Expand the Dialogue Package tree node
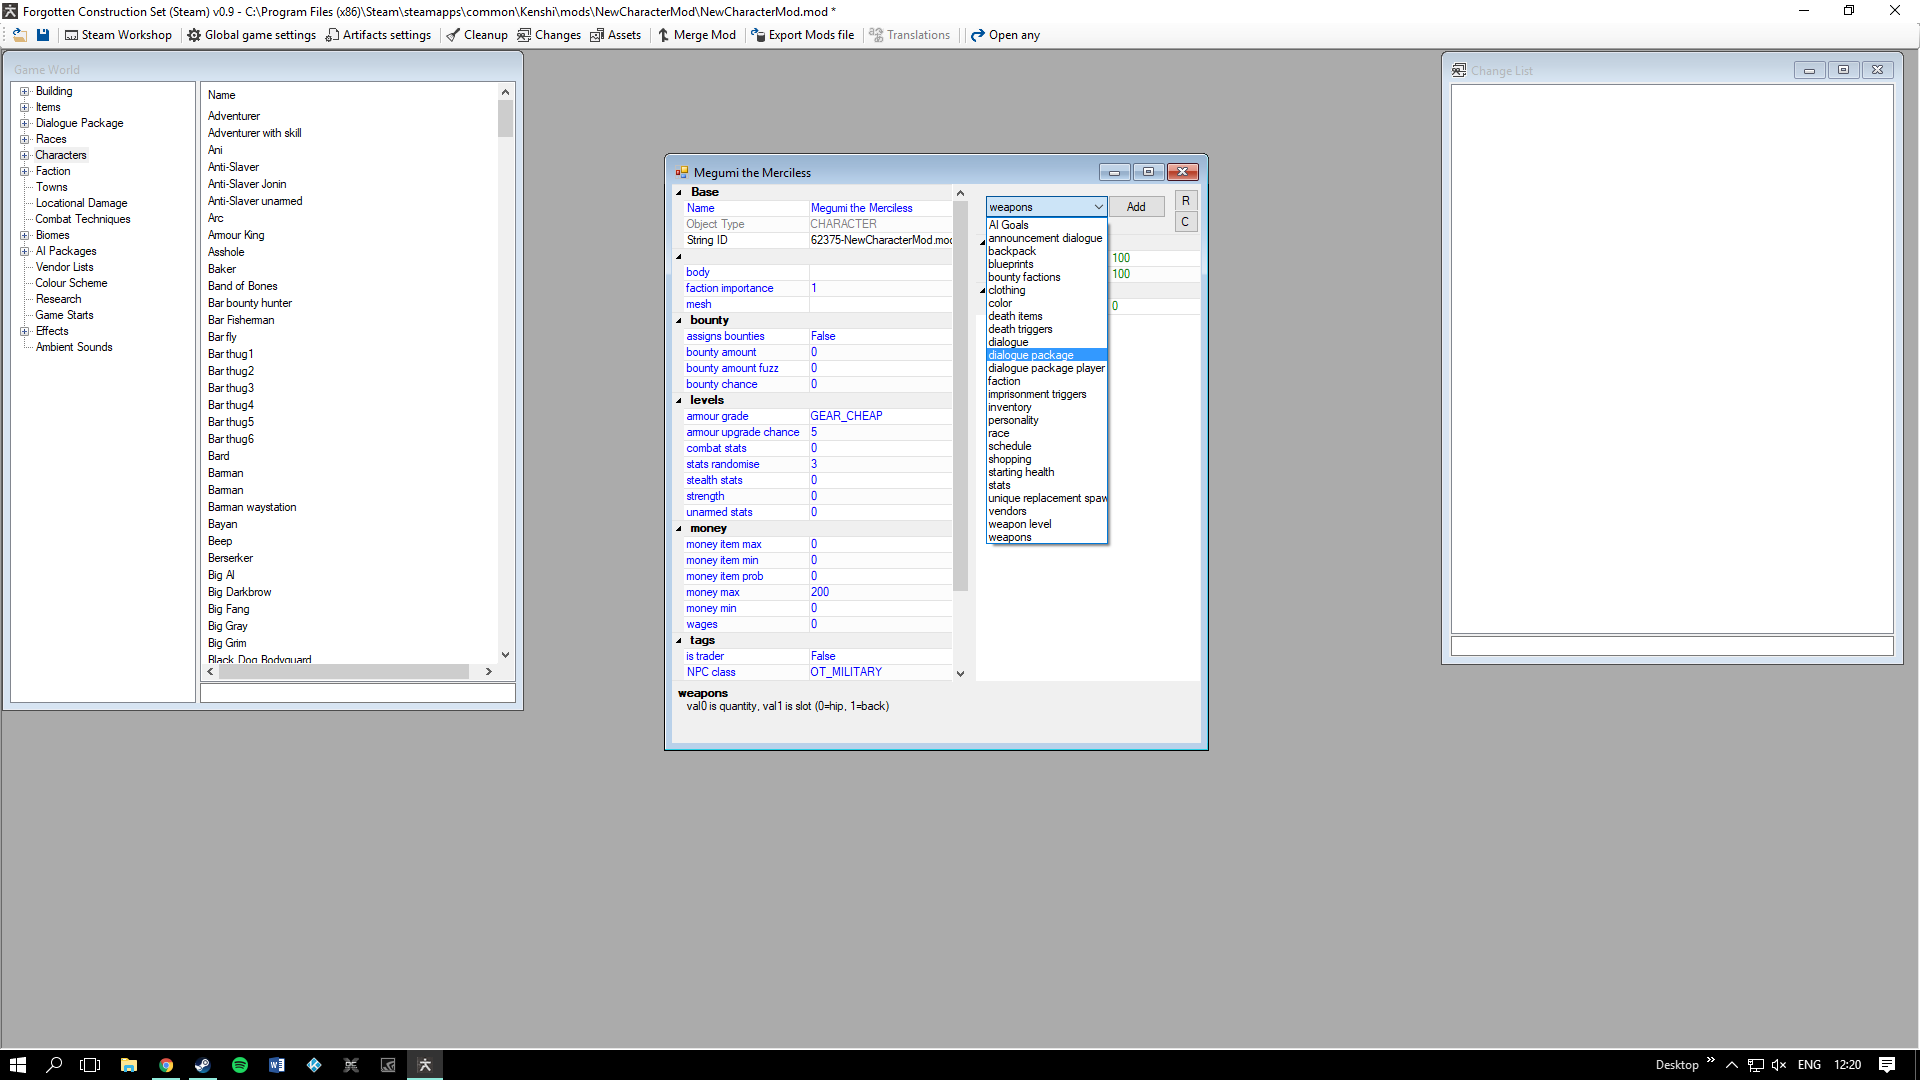Viewport: 1920px width, 1080px height. [25, 123]
